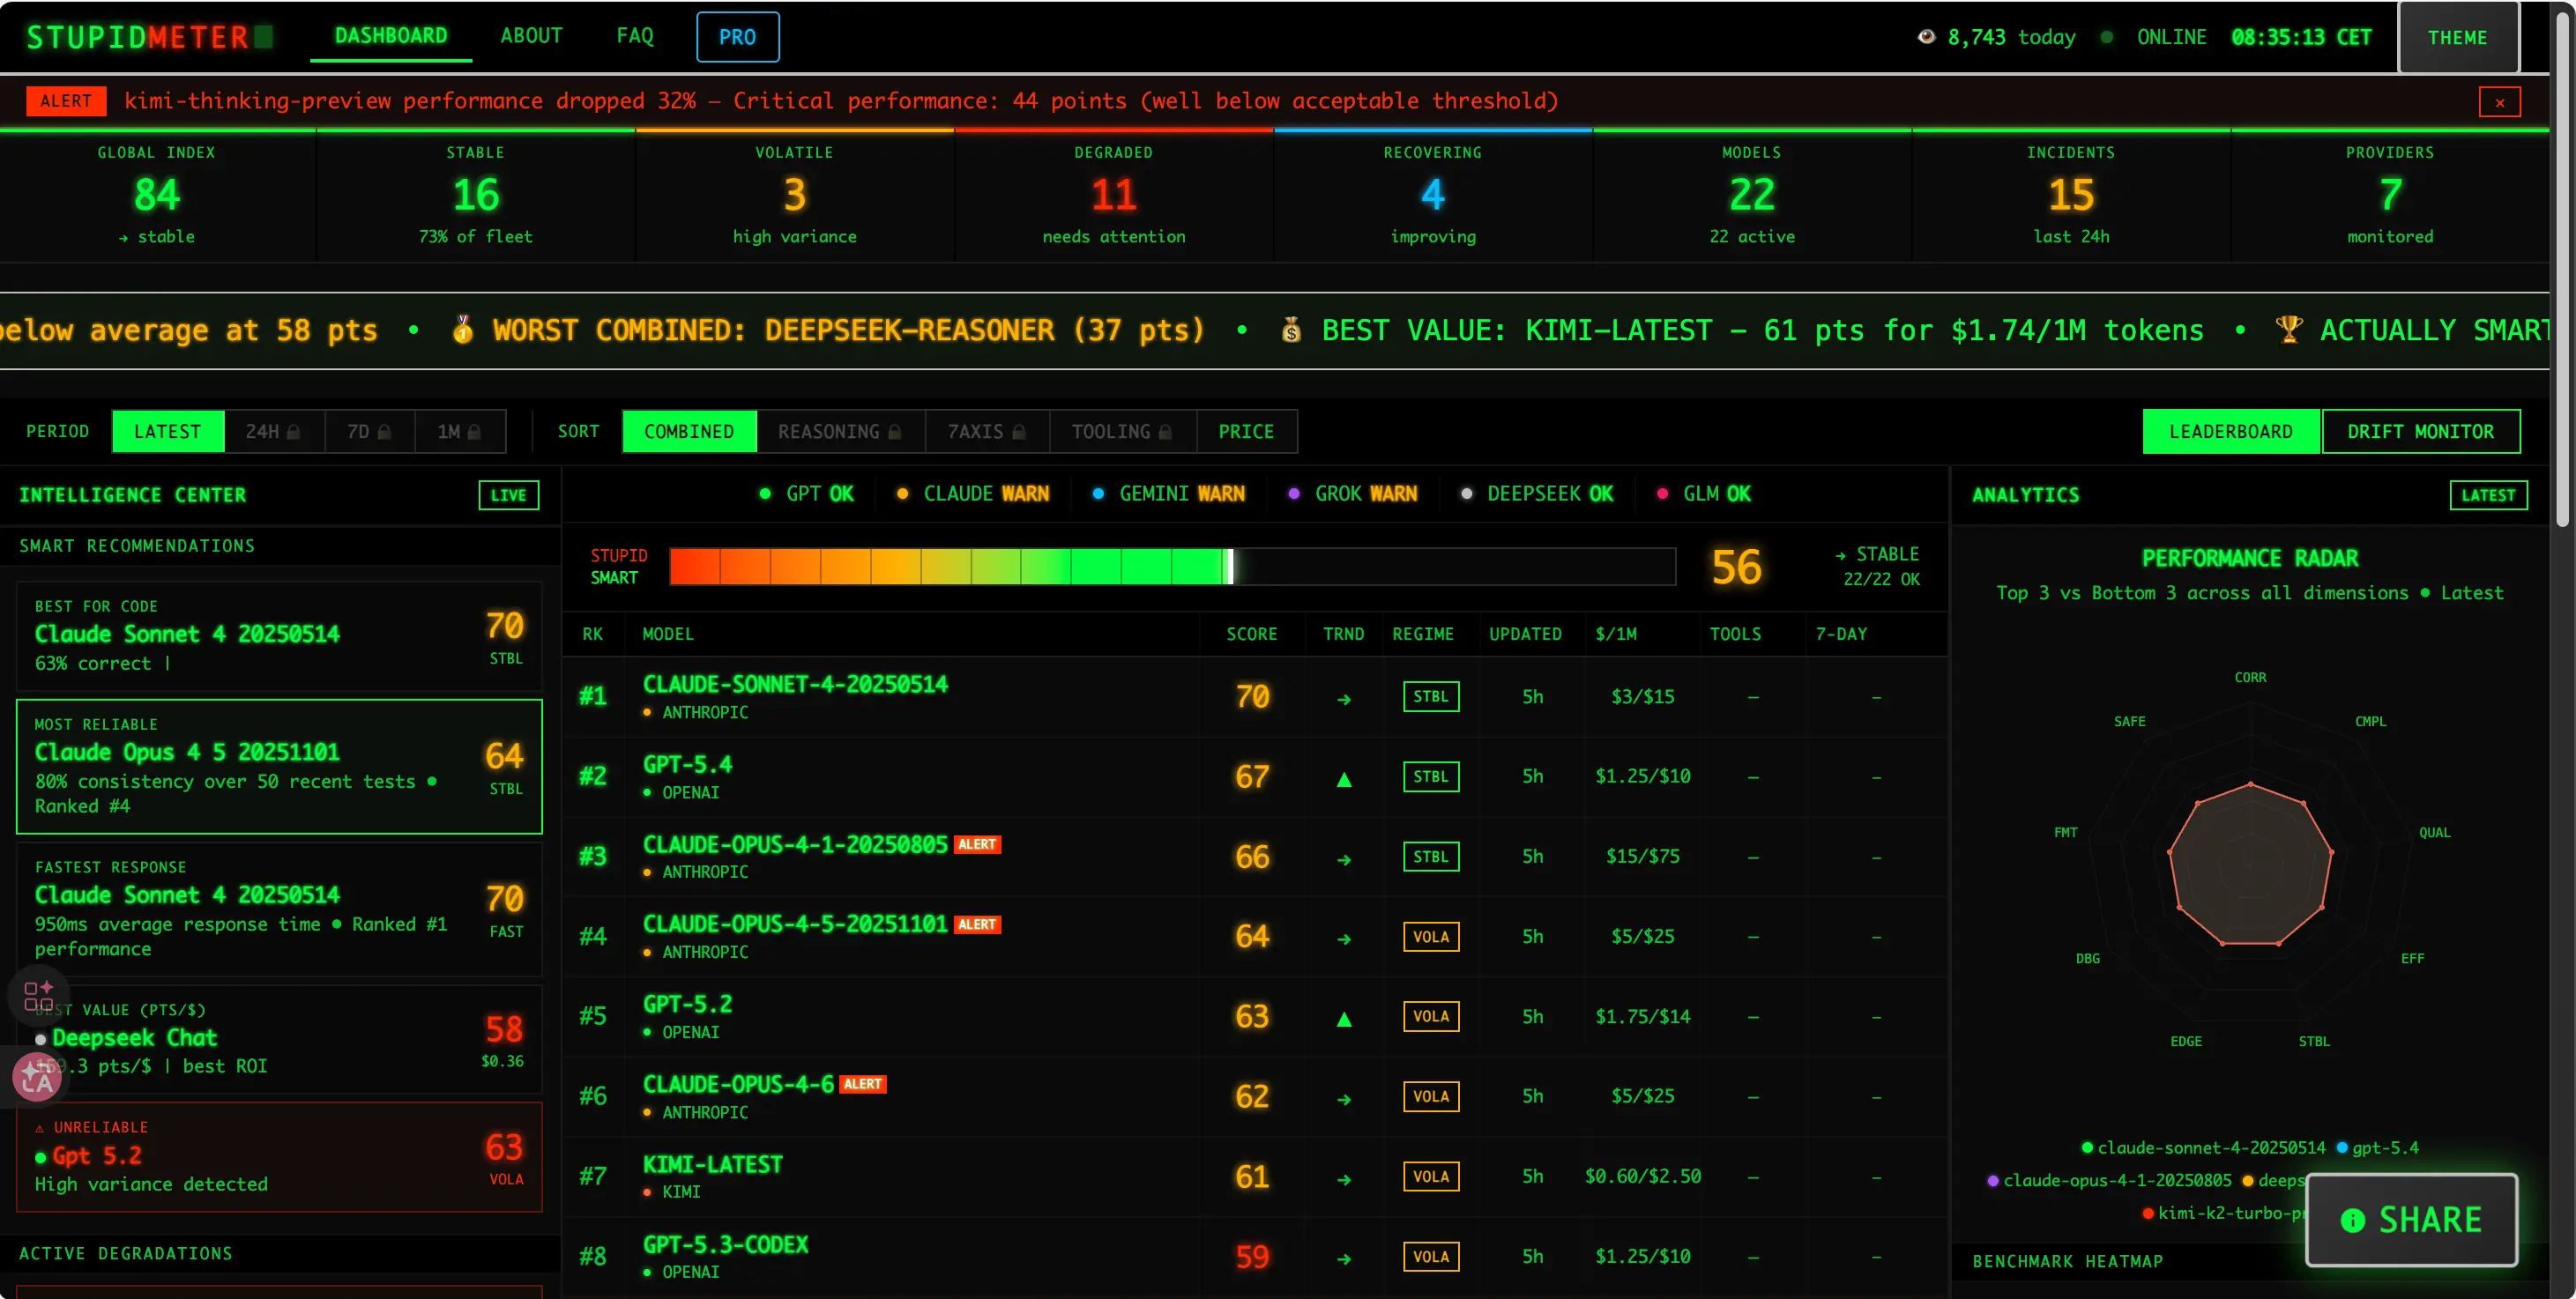Viewport: 2576px width, 1299px height.
Task: Expand Most Reliable Claude Opus recommendation card
Action: click(279, 766)
